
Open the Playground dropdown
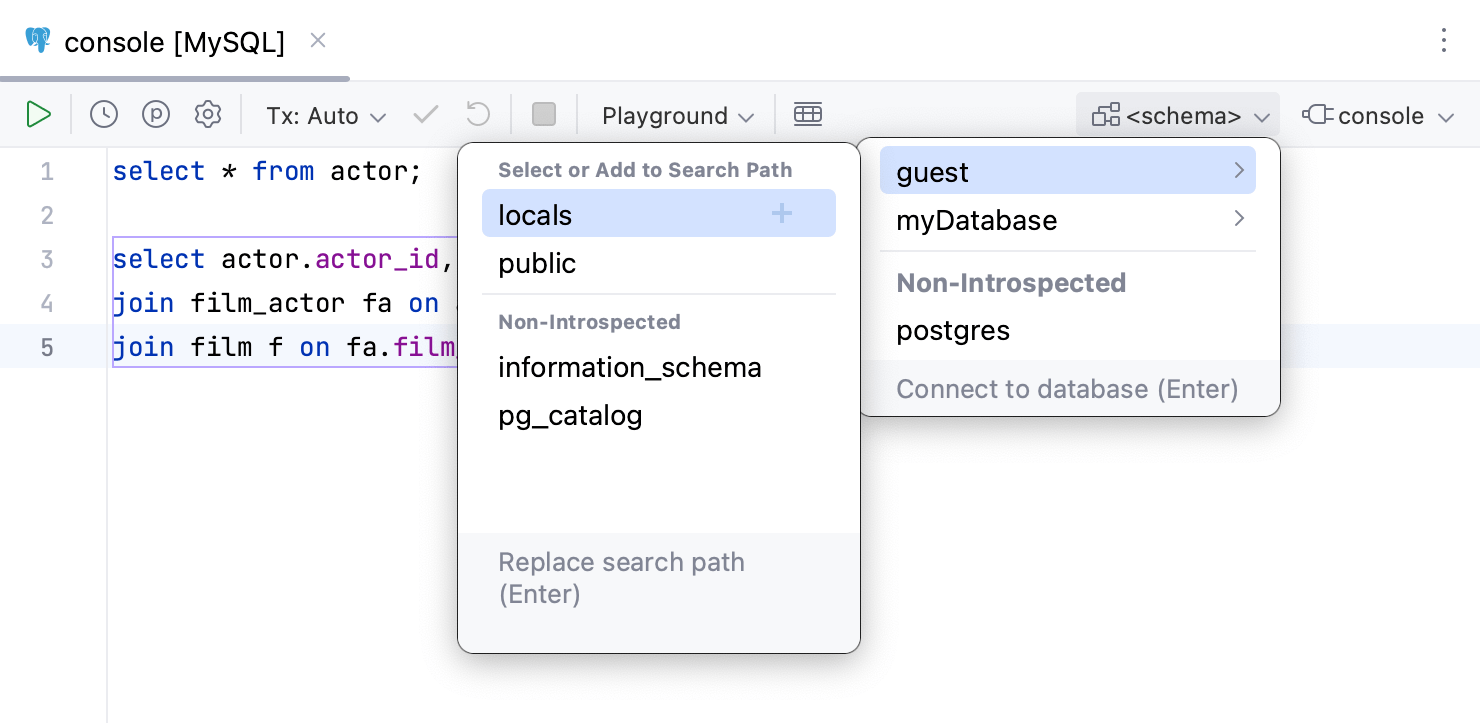[676, 114]
